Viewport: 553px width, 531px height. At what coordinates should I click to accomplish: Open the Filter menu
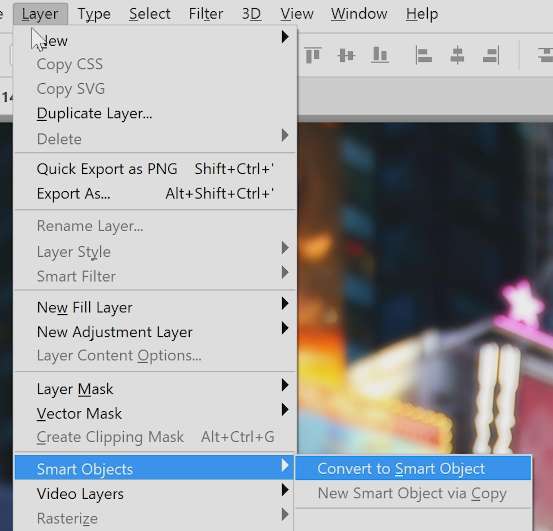[206, 14]
